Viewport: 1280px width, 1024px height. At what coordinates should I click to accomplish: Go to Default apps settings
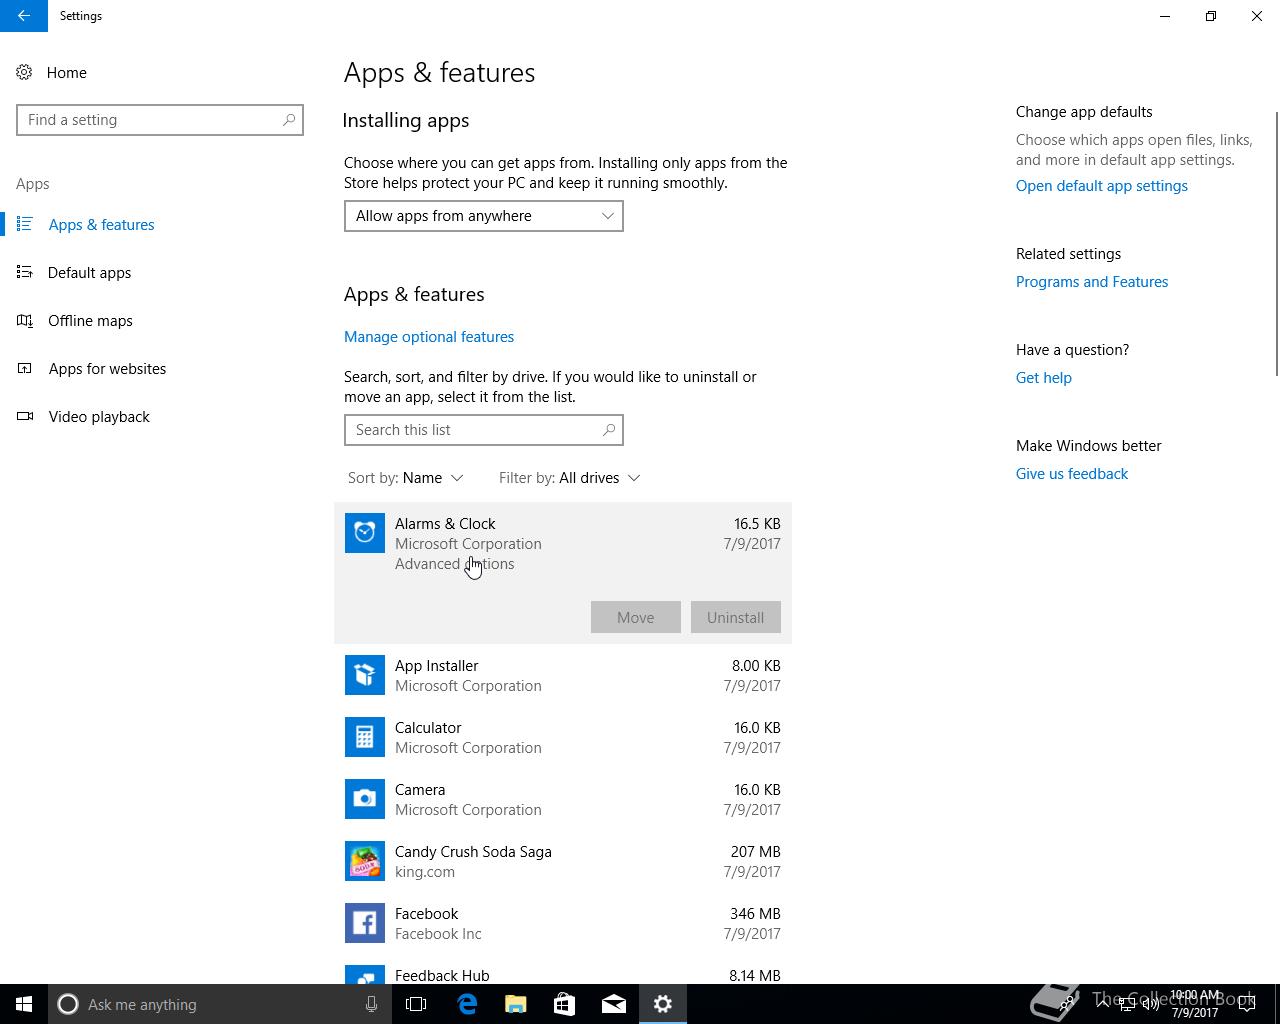[x=160, y=272]
